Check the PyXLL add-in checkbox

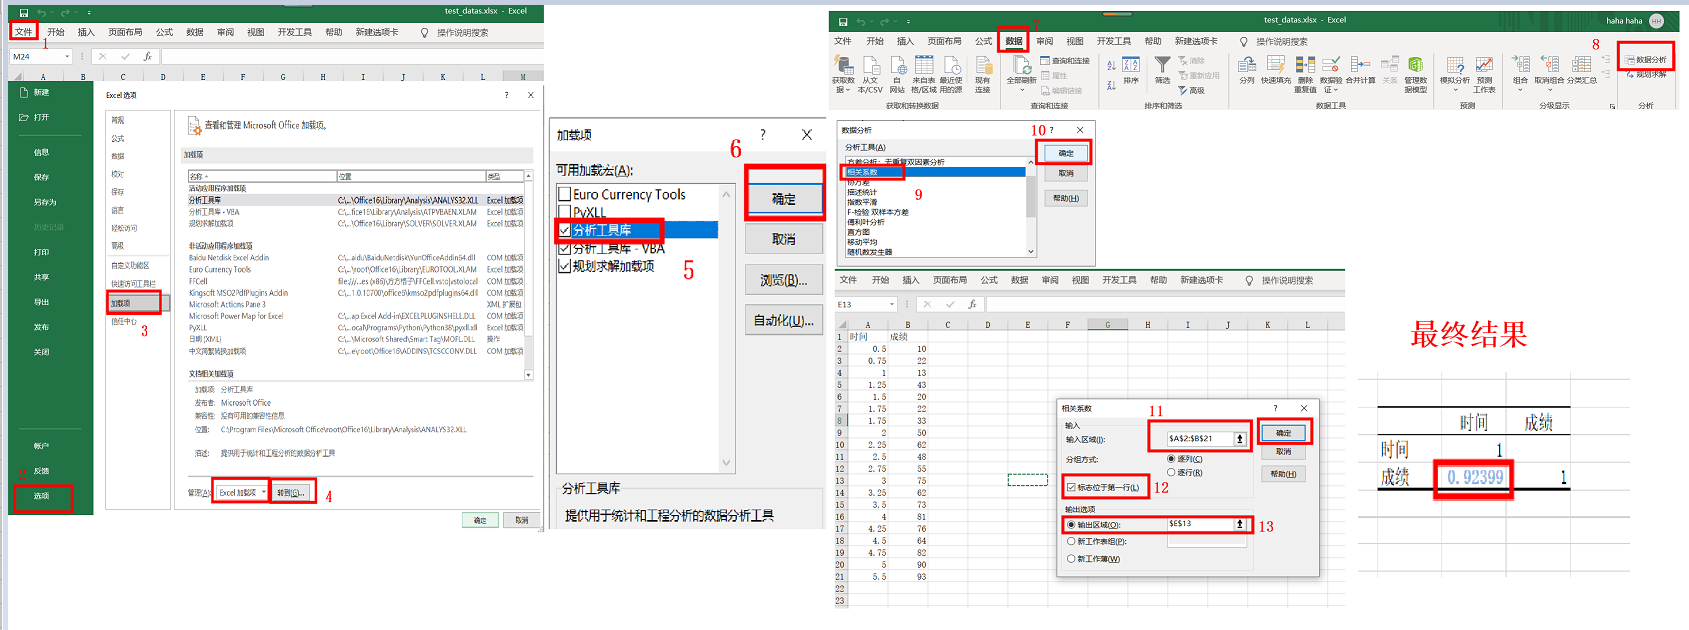point(565,212)
